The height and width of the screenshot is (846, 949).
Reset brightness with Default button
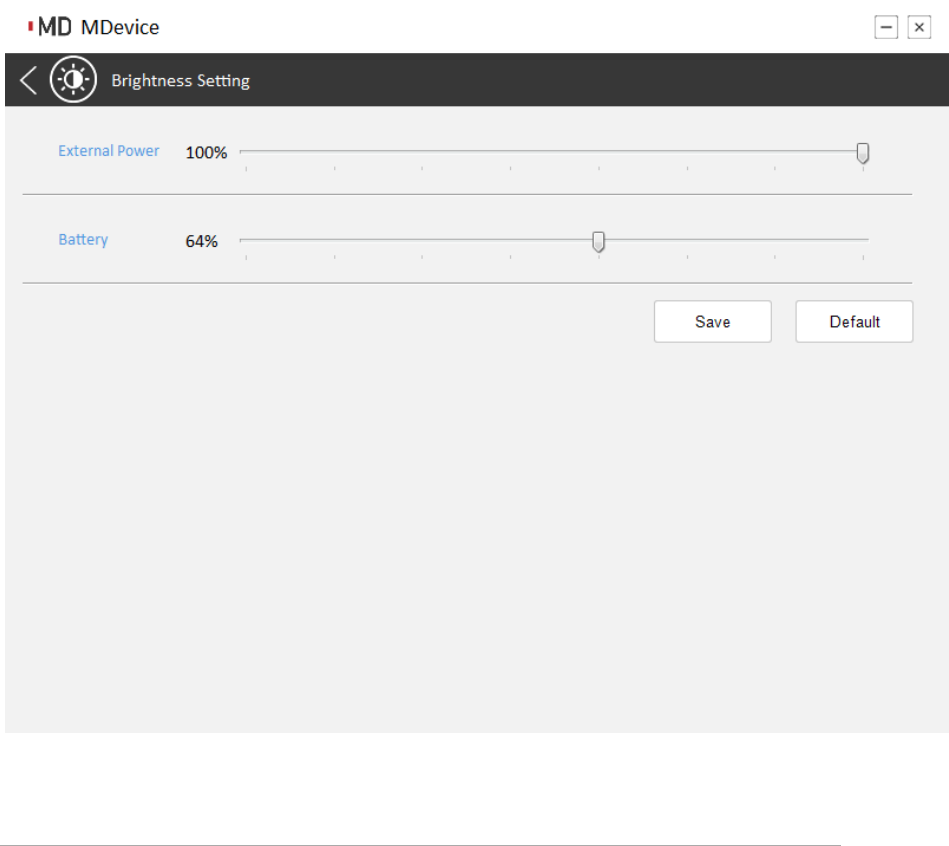(854, 321)
